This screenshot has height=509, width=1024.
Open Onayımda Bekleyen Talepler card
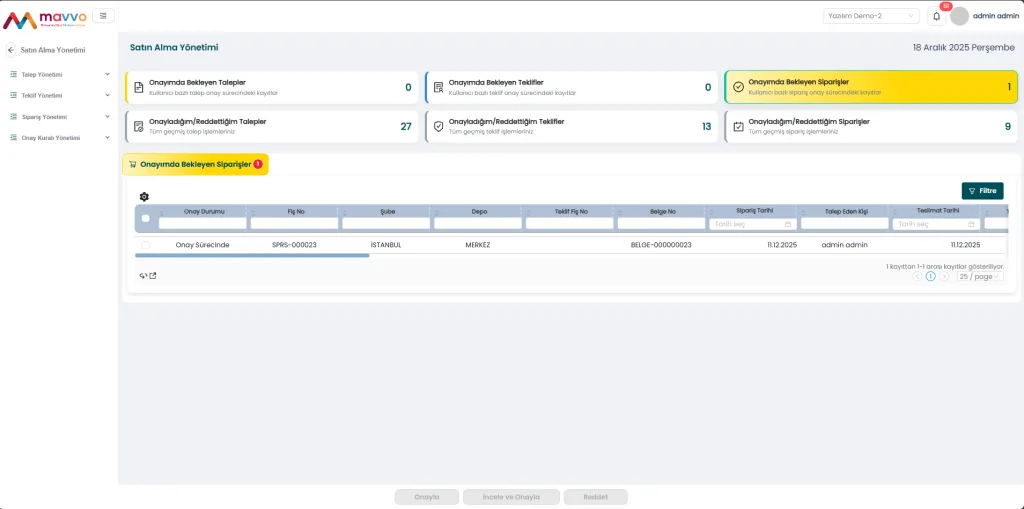pyautogui.click(x=272, y=88)
